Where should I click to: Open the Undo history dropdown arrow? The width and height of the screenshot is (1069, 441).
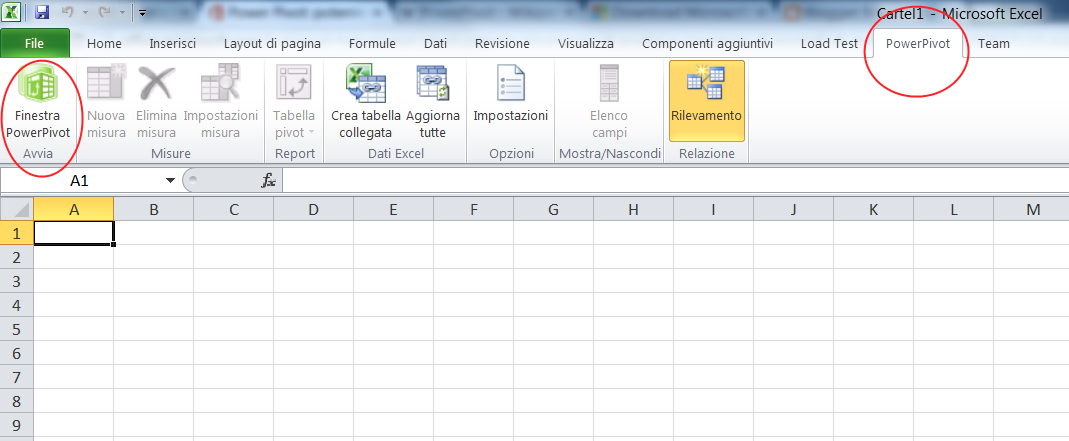tap(85, 12)
